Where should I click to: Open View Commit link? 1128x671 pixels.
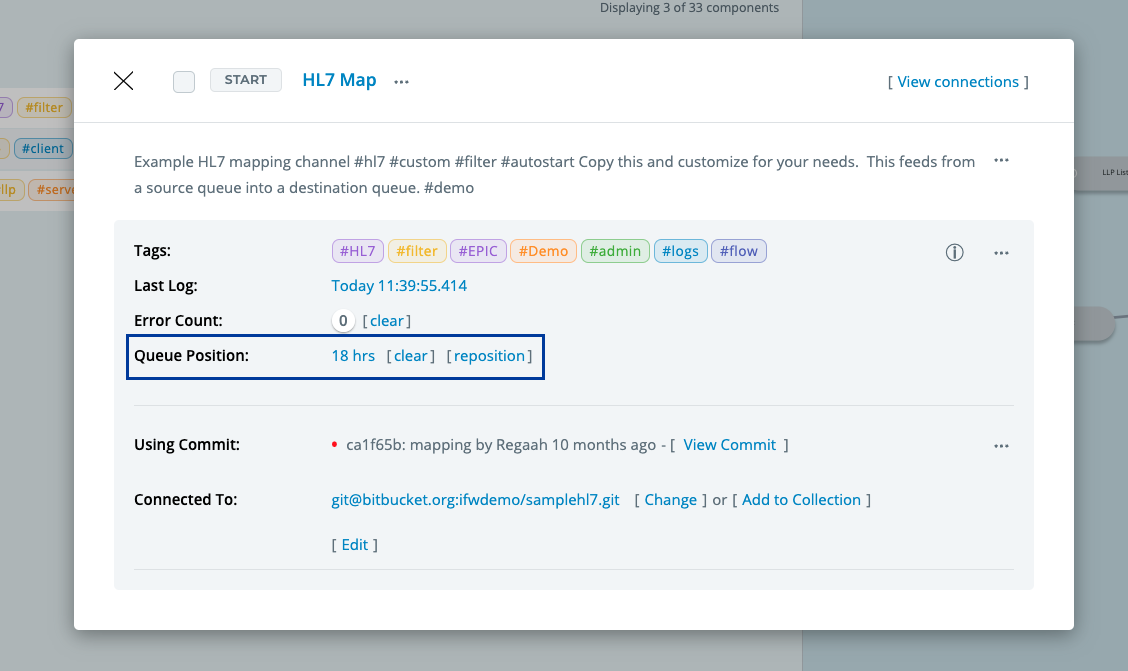(x=729, y=445)
